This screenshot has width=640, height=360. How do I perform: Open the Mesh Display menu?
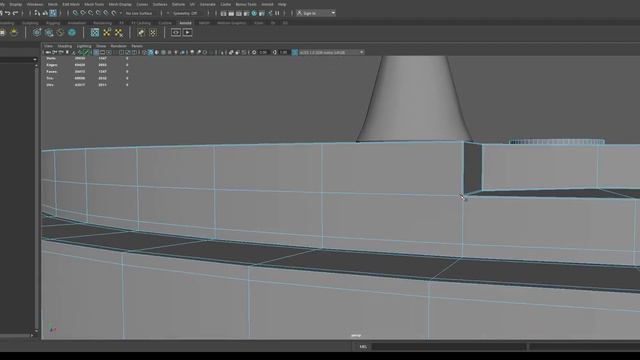[120, 4]
